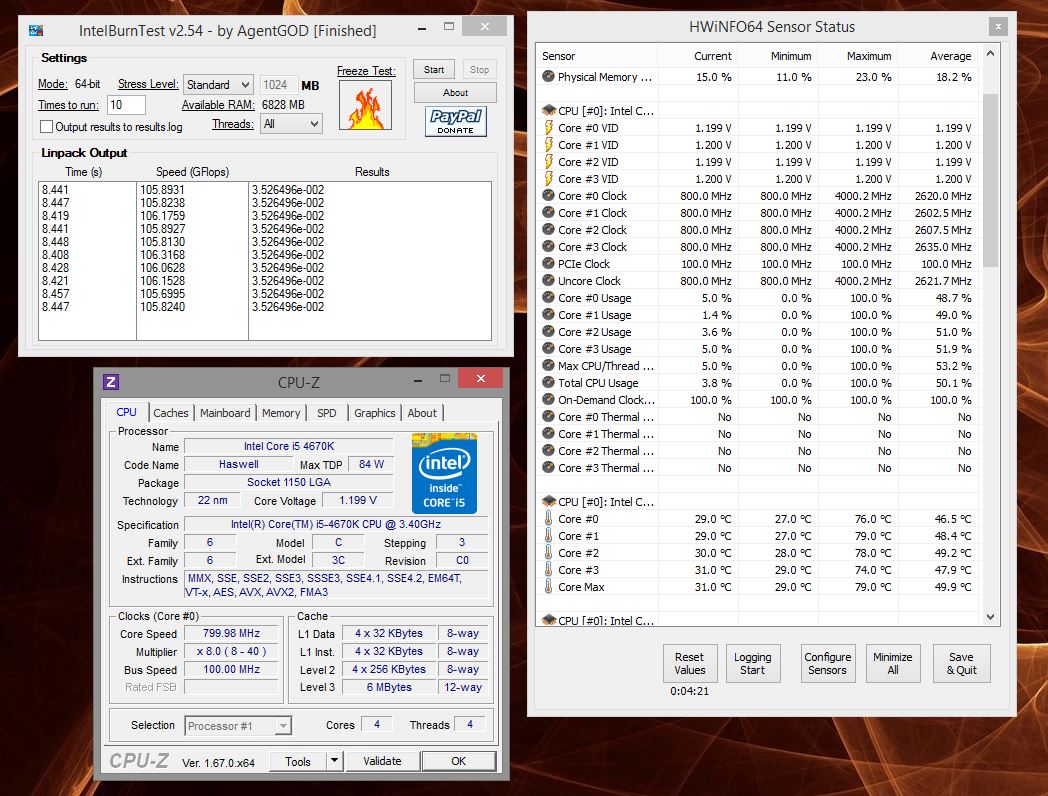
Task: Click the second CPU [#0] temperature group icon
Action: (549, 501)
